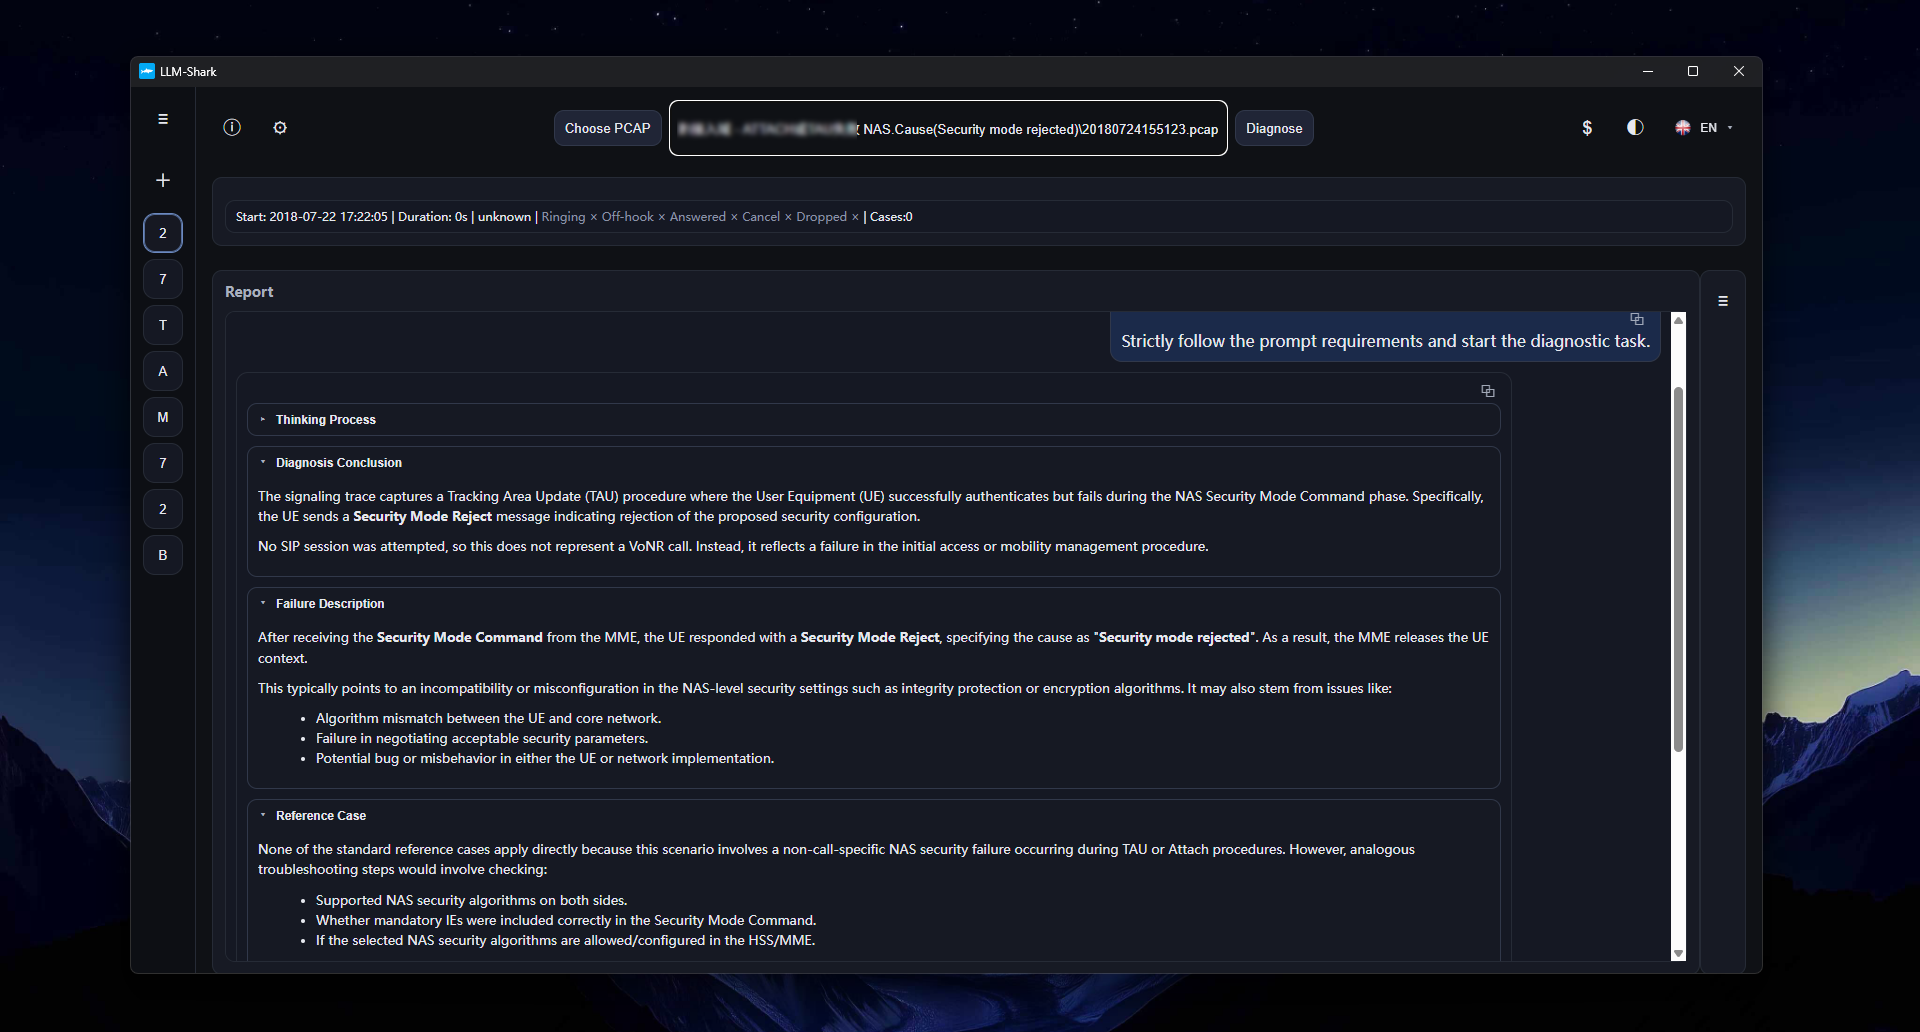Viewport: 1920px width, 1032px height.
Task: Open settings via the gear icon
Action: point(280,127)
